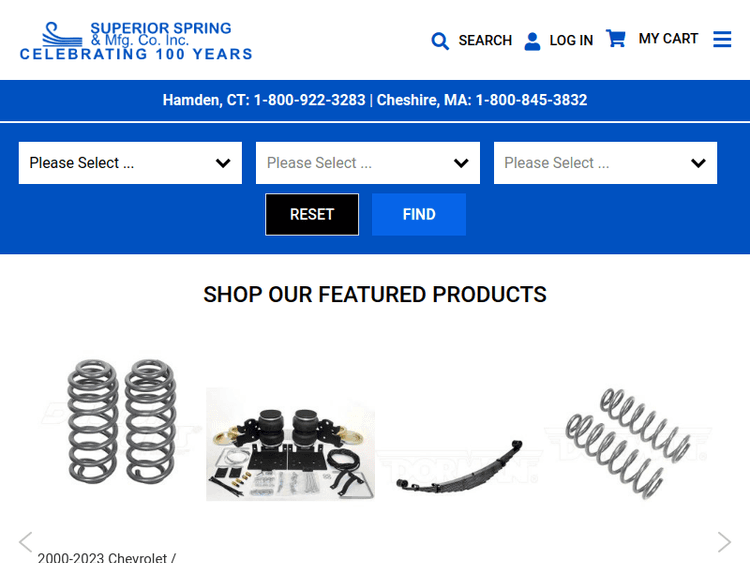
Task: Open MY CART link
Action: [668, 38]
